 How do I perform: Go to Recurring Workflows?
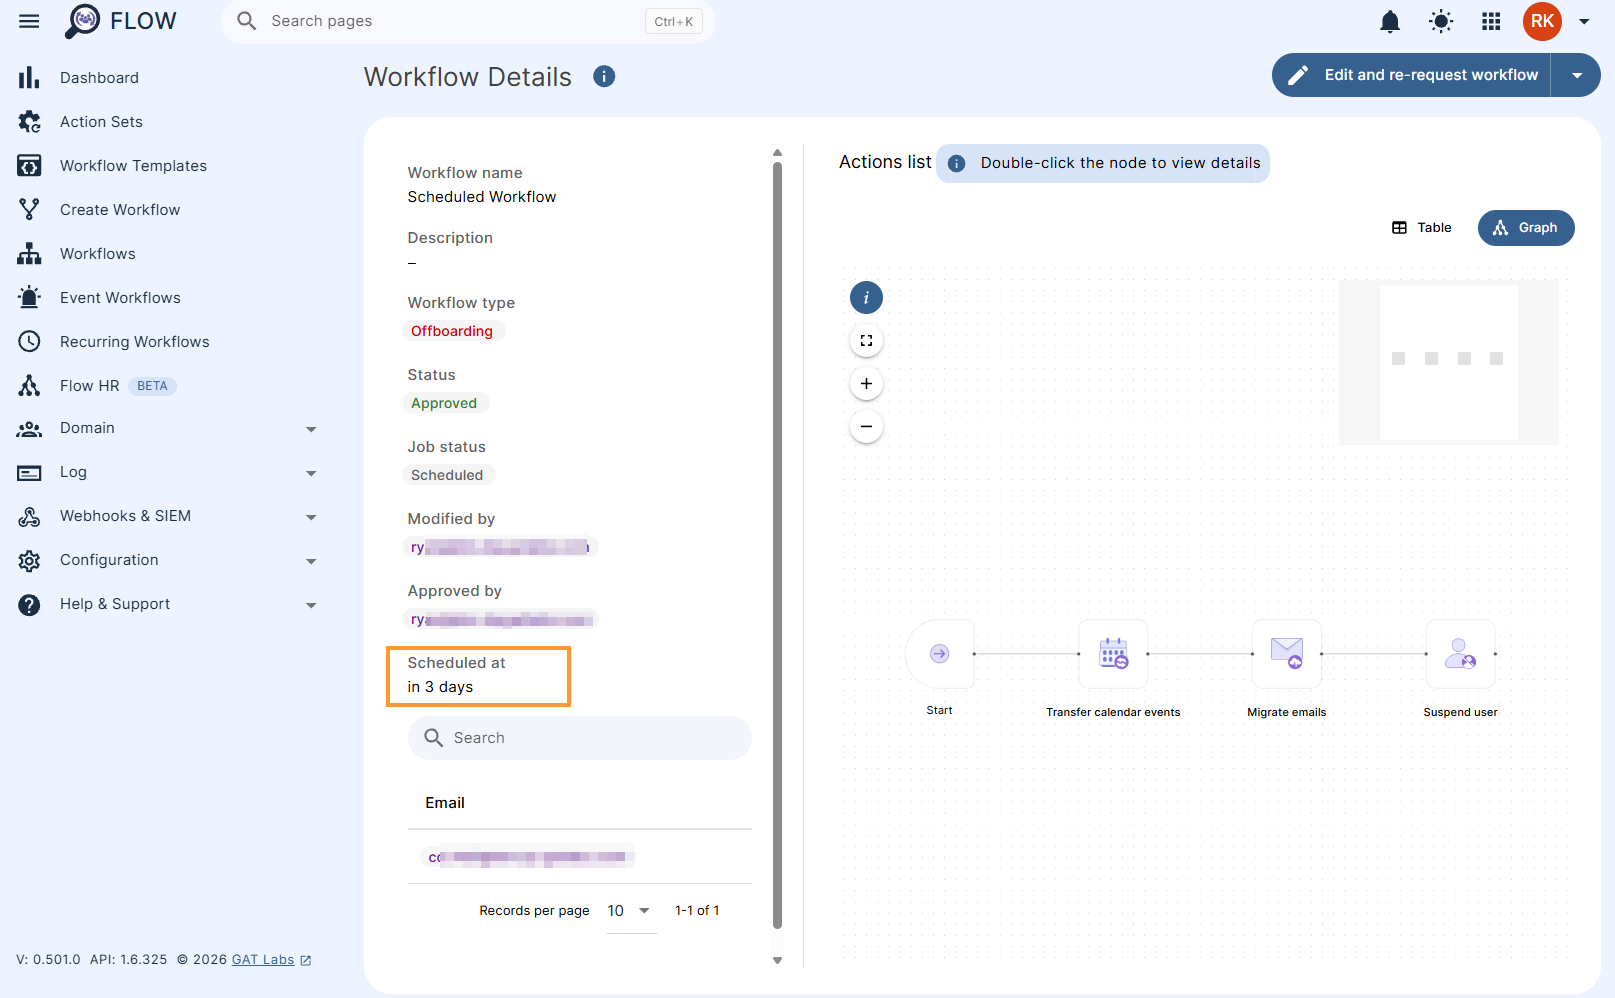(x=135, y=342)
